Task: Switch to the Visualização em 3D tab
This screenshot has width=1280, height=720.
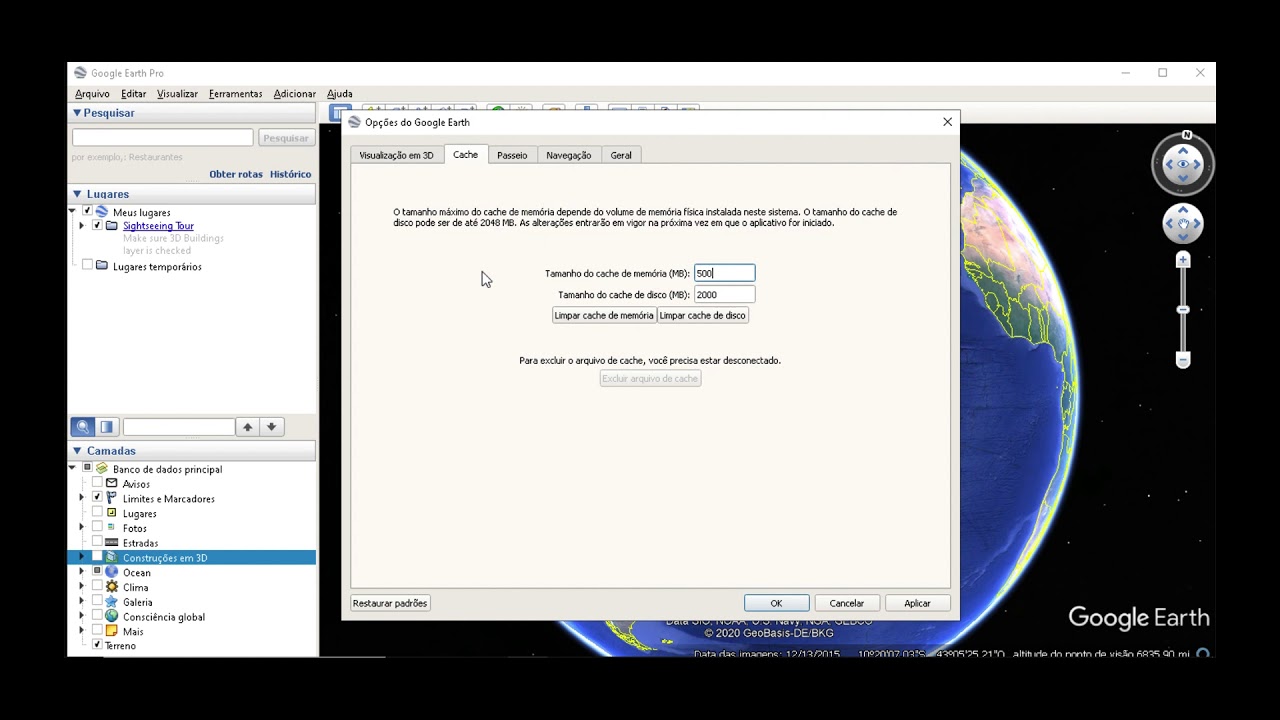Action: coord(396,155)
